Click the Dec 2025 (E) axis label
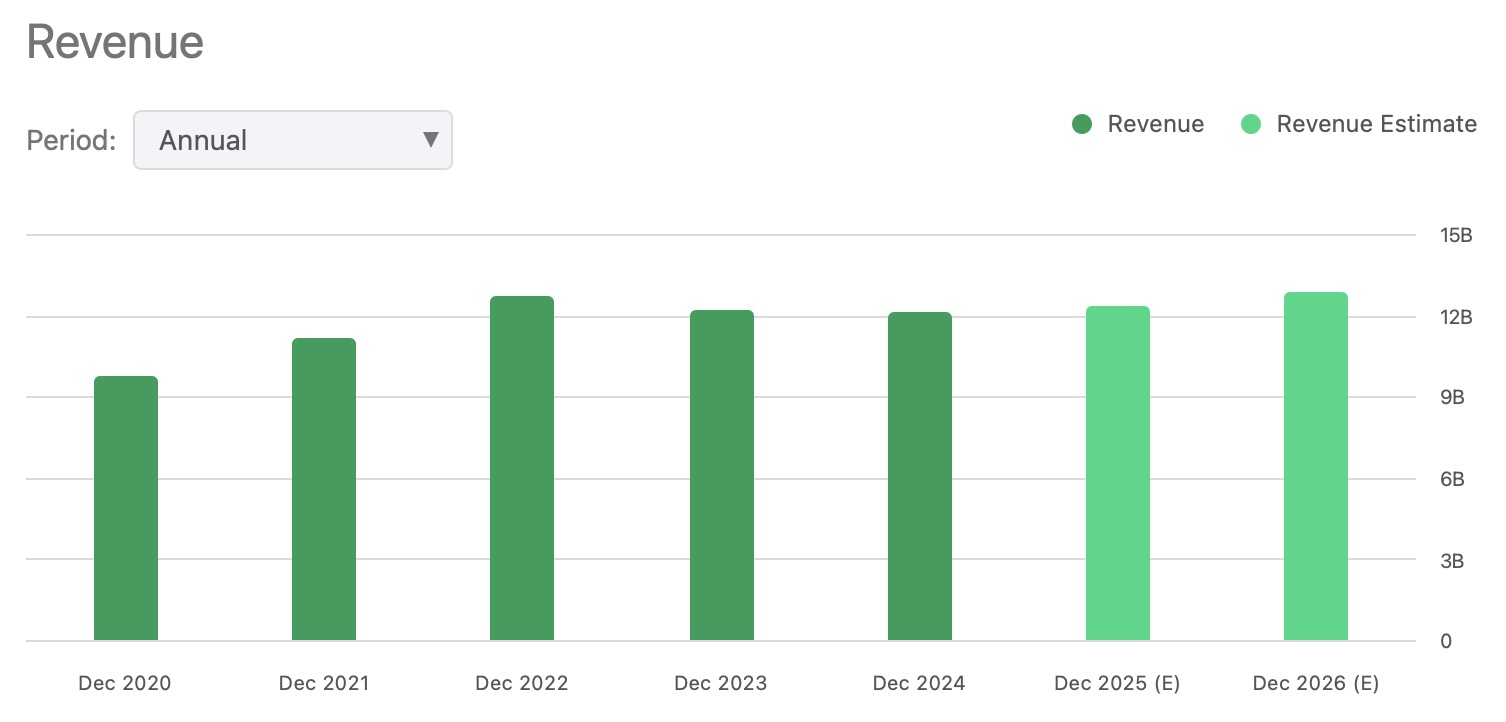Screen dimensions: 1506x722 [1117, 684]
